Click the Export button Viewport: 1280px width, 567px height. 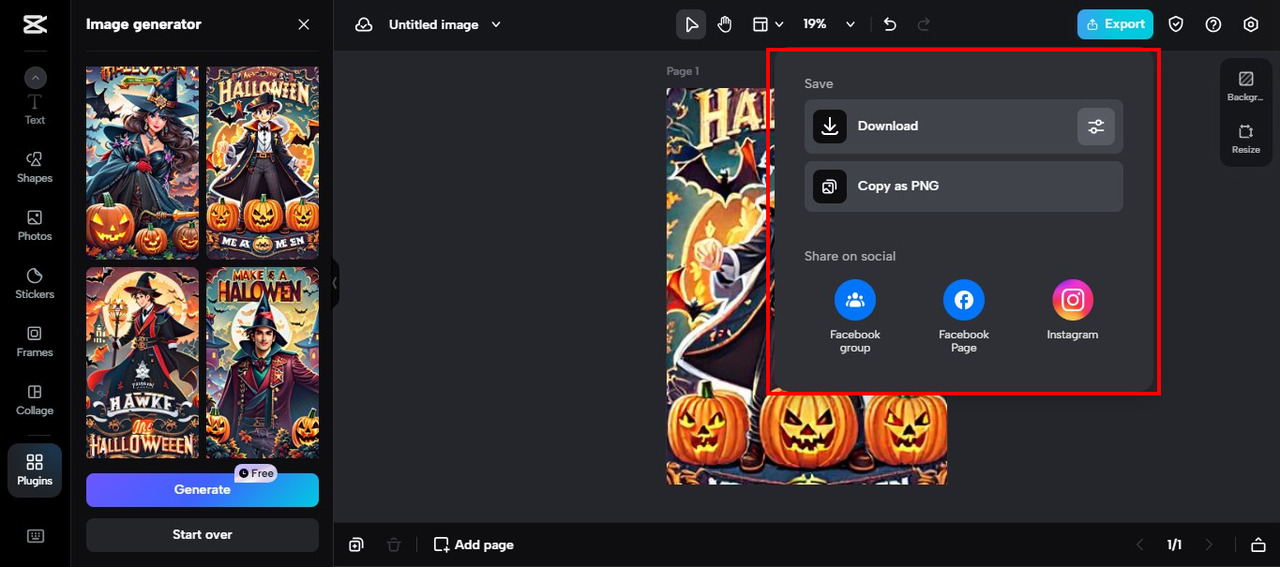[1115, 24]
